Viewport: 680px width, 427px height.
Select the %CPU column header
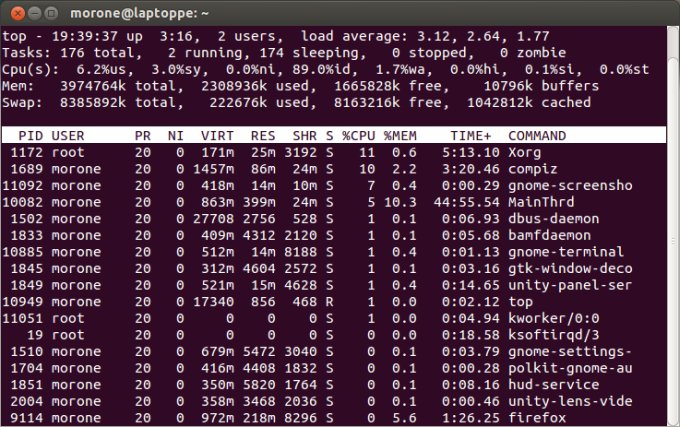(x=359, y=136)
